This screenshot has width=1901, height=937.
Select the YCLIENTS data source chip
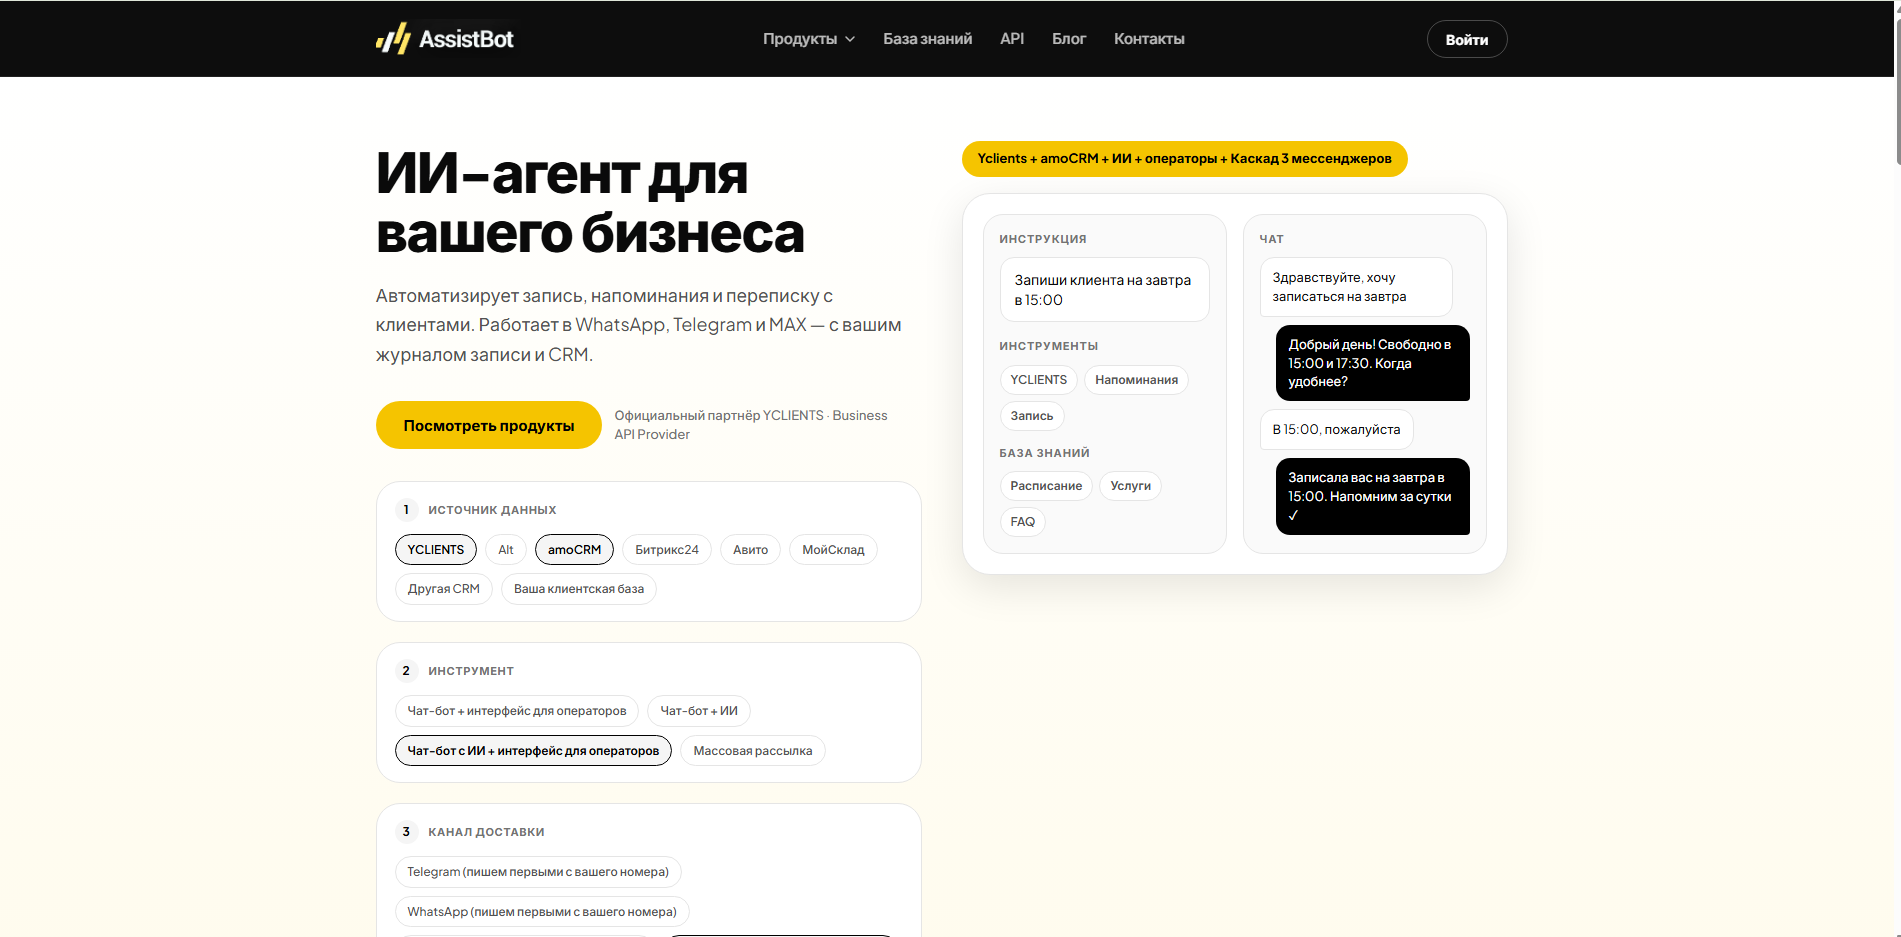[436, 549]
